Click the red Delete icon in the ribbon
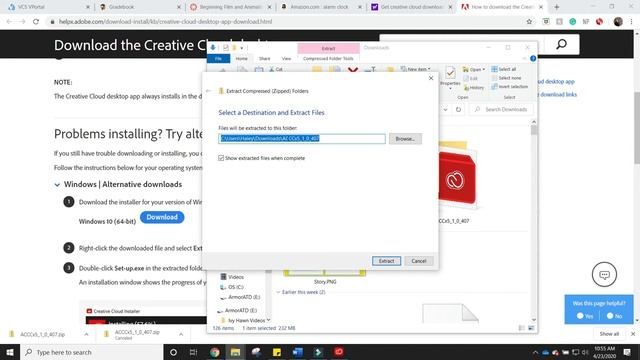The height and width of the screenshot is (360, 640). [x=353, y=71]
